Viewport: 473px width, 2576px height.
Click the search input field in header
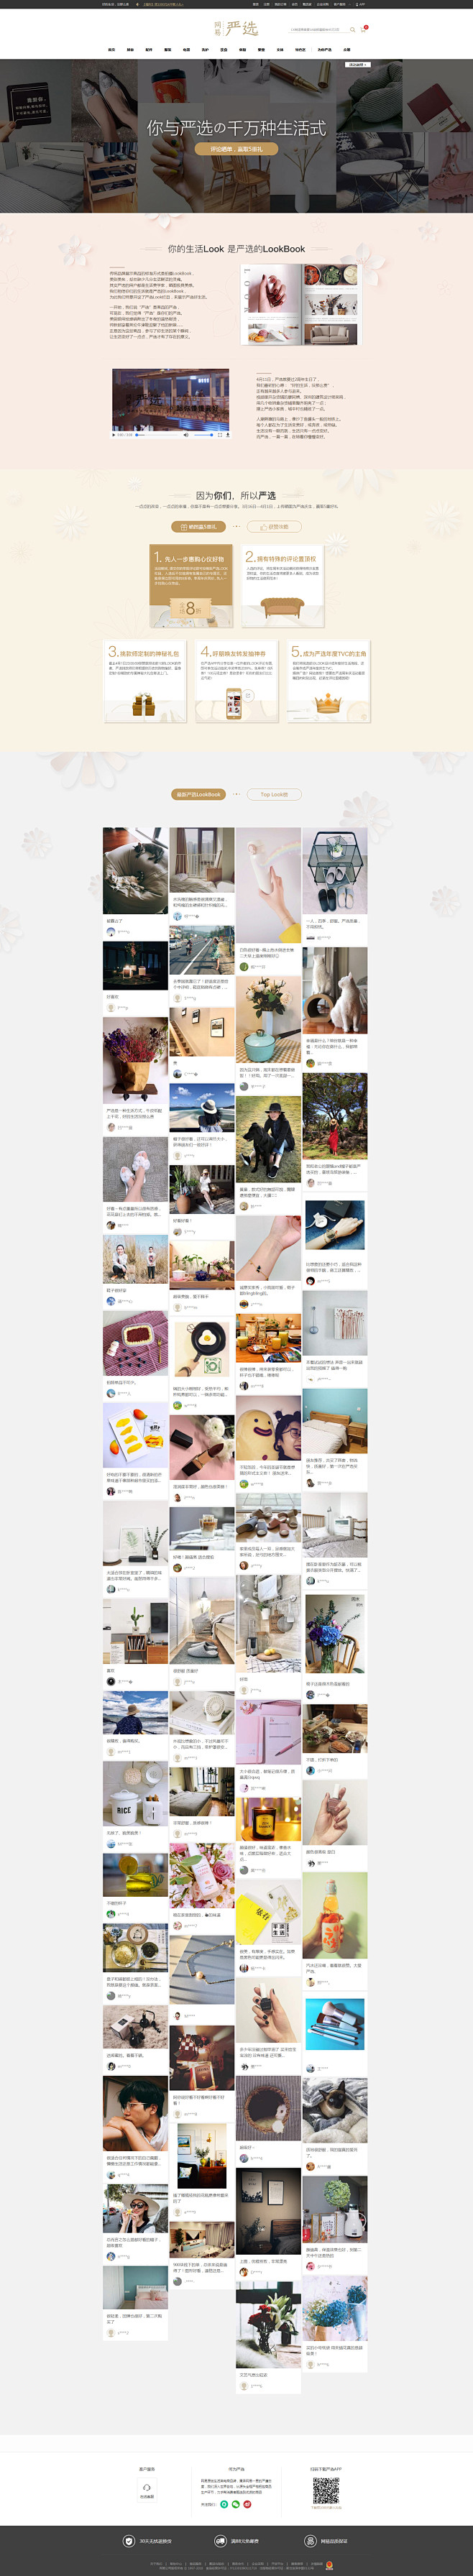click(x=317, y=29)
